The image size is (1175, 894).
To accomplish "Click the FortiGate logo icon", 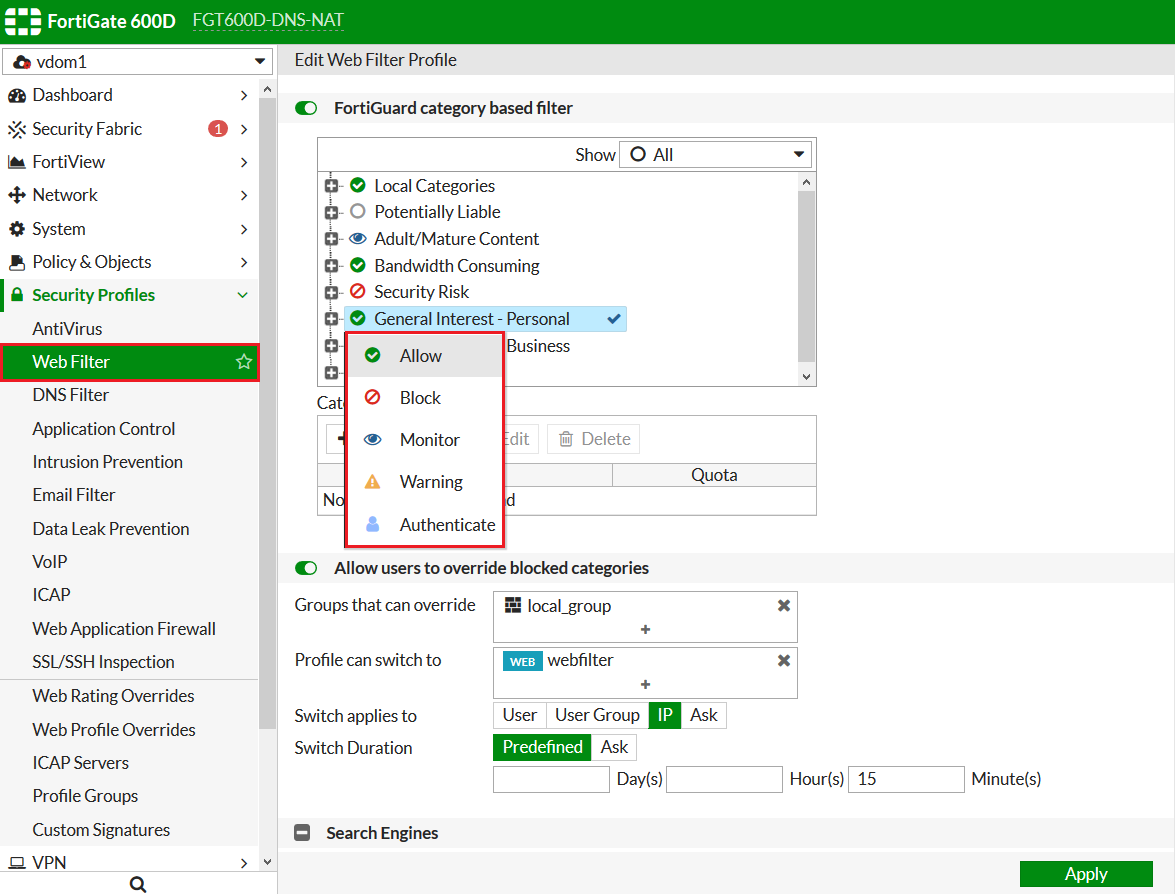I will point(22,20).
